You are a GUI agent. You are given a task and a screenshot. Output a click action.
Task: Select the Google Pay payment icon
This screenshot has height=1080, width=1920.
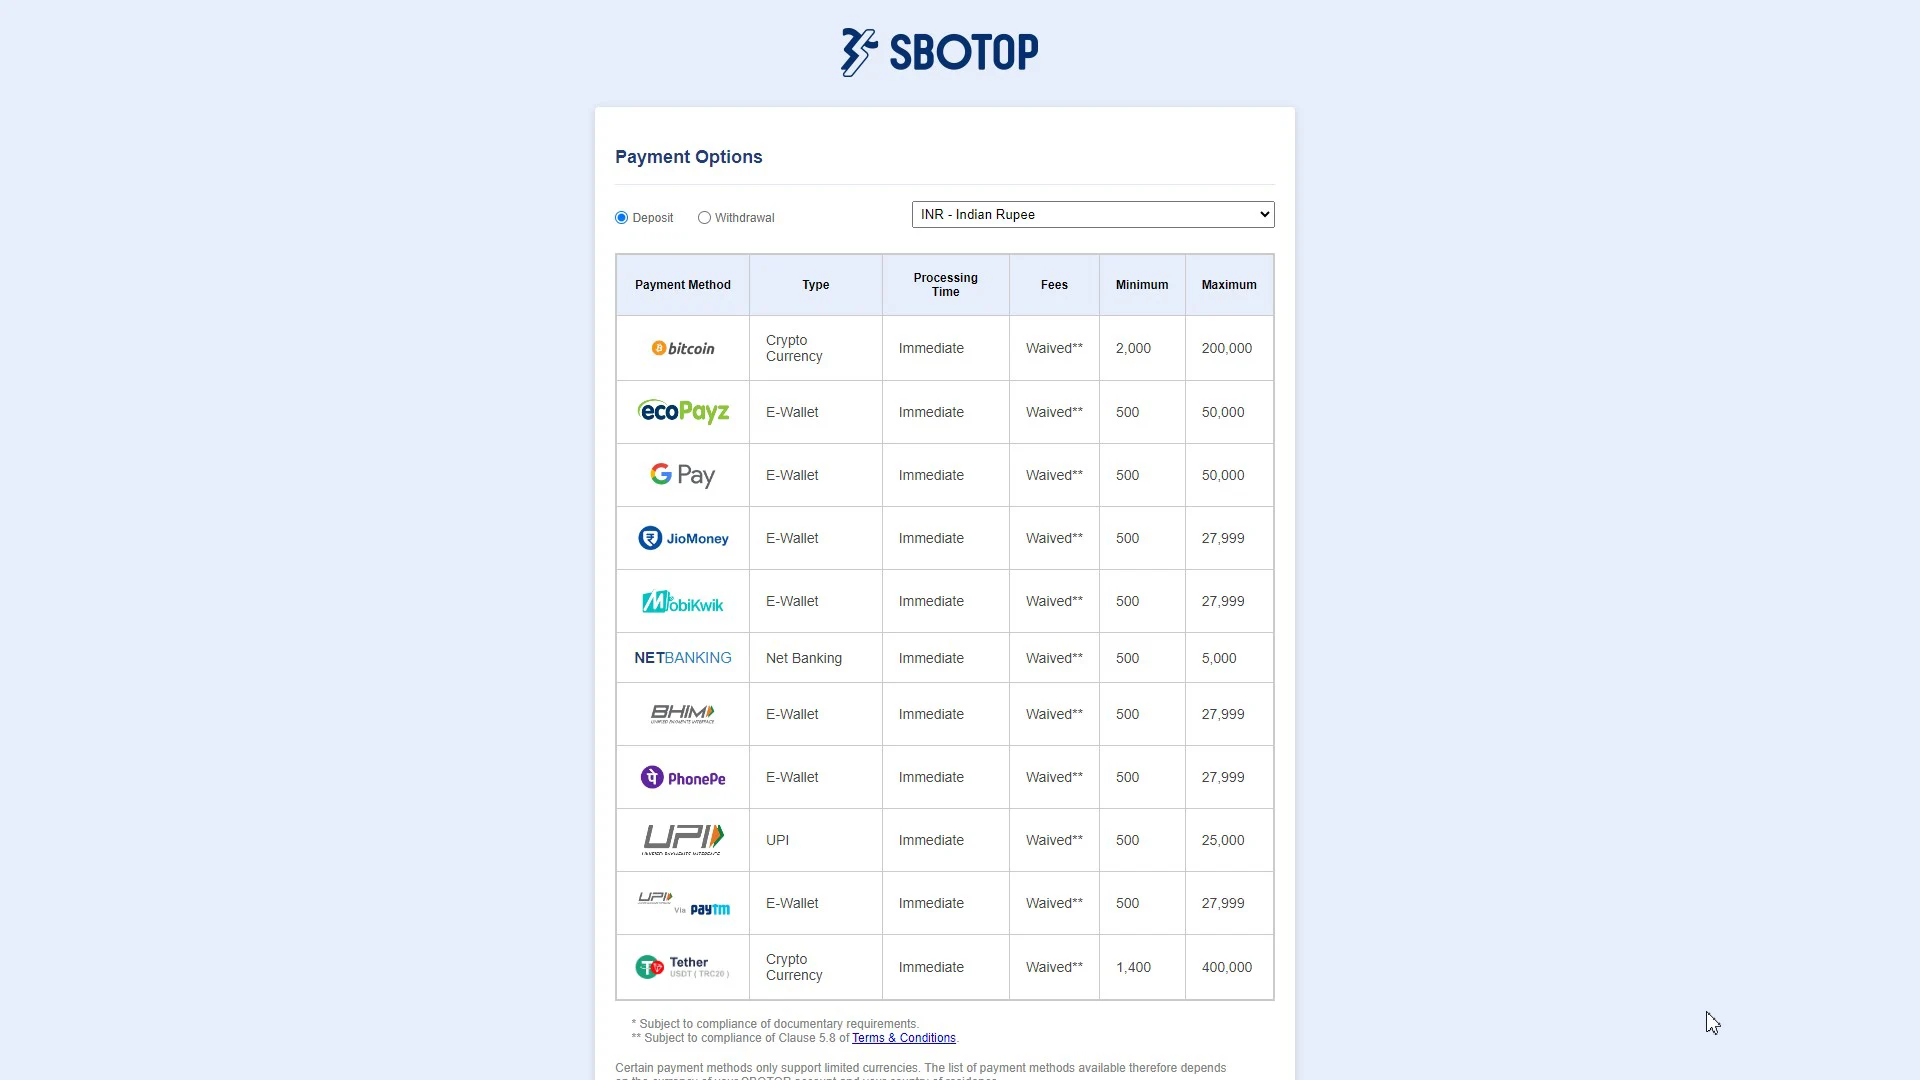[x=683, y=475]
